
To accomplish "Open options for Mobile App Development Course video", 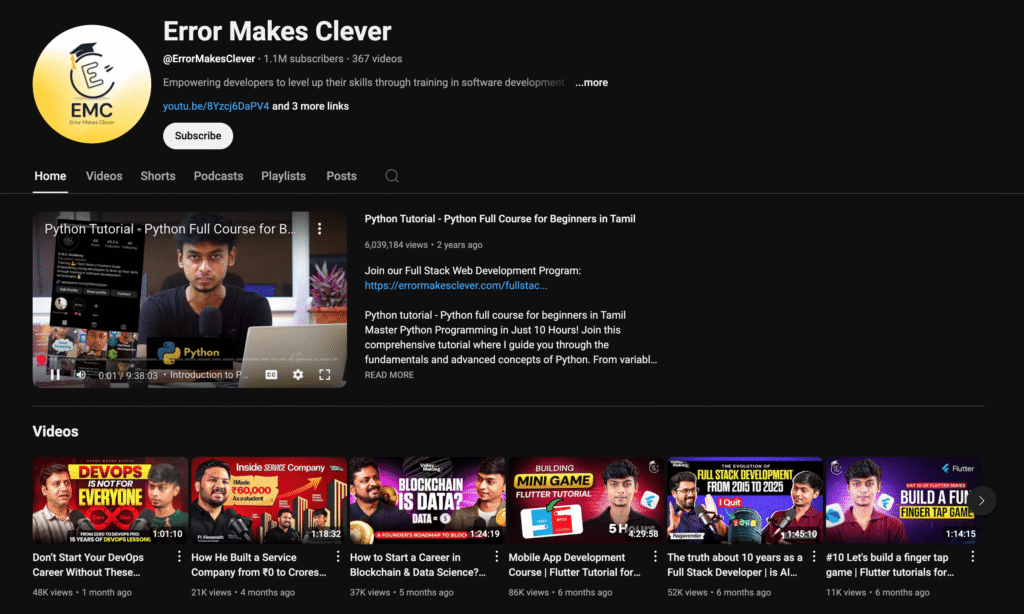I will (655, 557).
